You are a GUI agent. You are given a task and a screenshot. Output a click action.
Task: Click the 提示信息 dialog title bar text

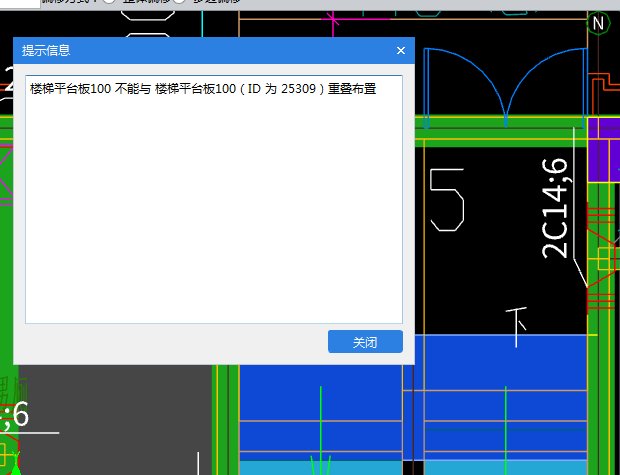[46, 51]
